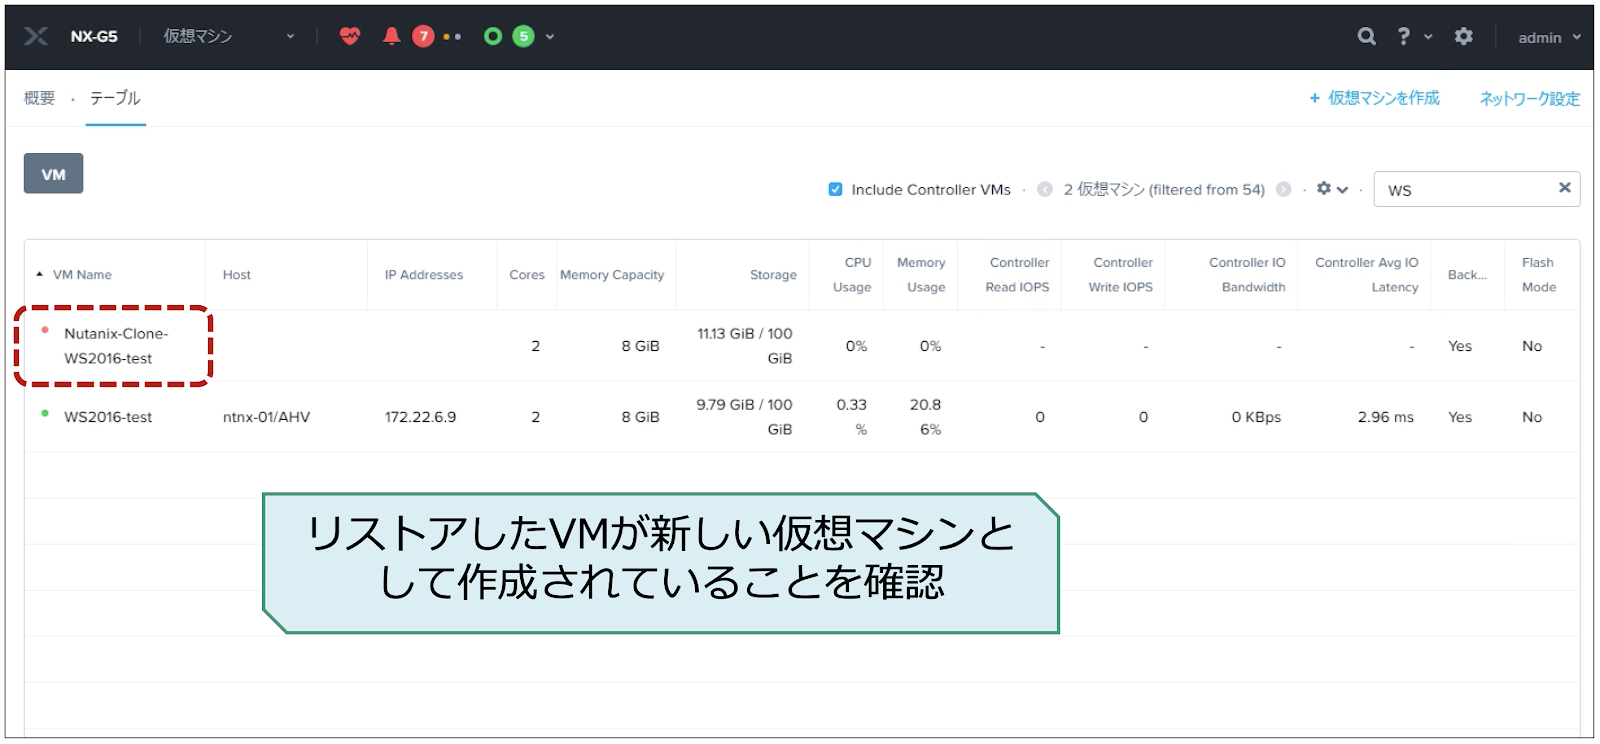Sort by Controller Avg IO Latency header
Image resolution: width=1600 pixels, height=744 pixels.
point(1367,275)
